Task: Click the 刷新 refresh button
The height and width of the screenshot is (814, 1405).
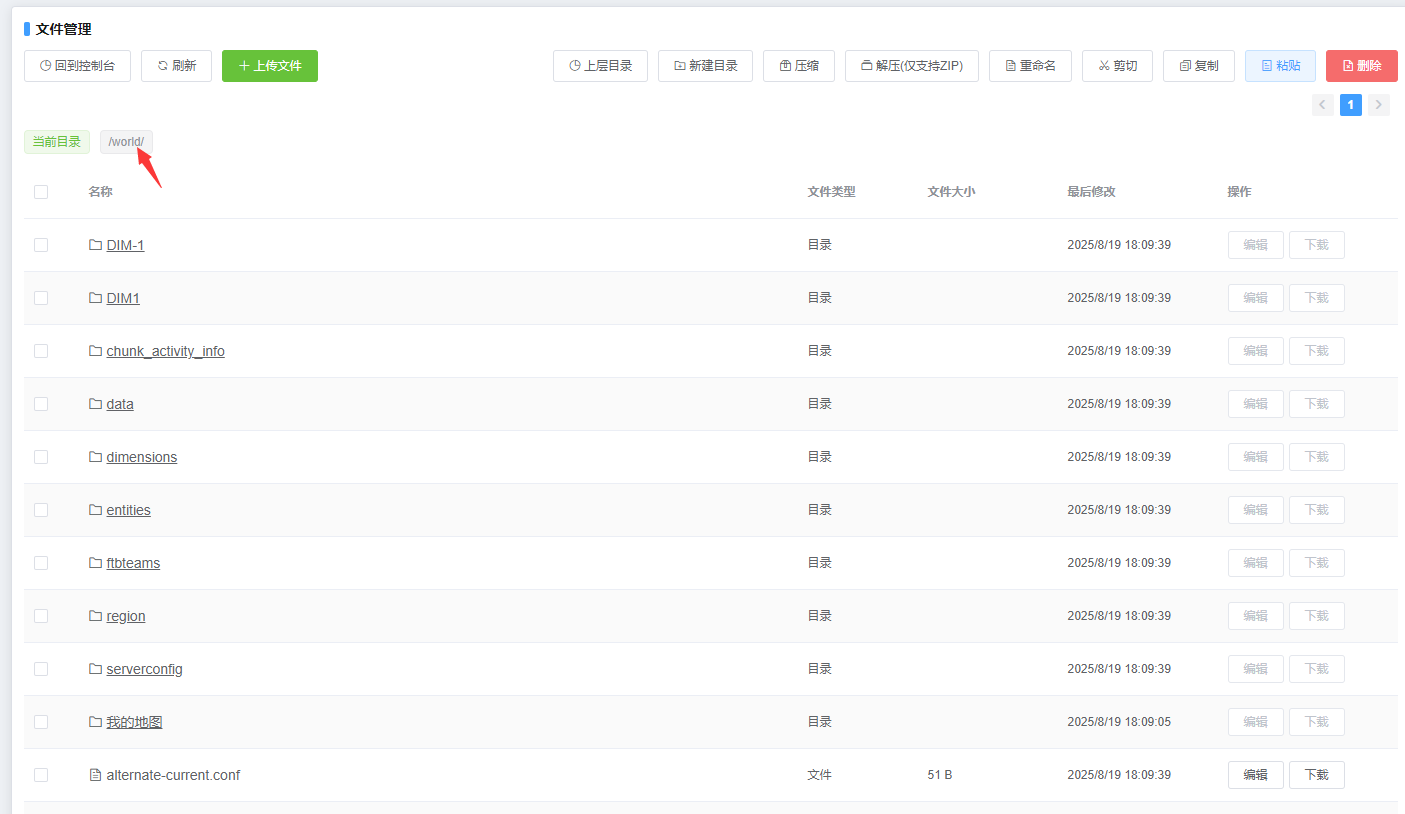Action: point(176,66)
